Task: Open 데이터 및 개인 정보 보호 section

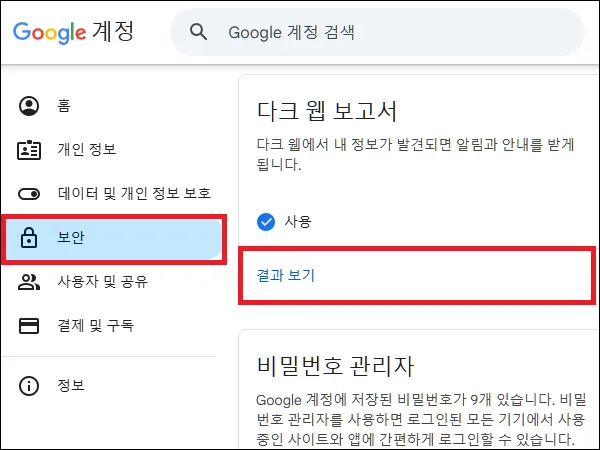Action: 134,193
